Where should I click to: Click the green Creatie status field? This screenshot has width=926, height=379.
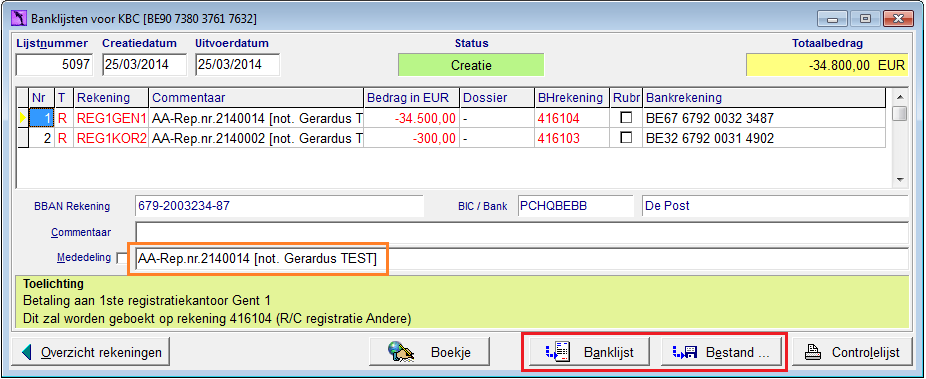tap(471, 65)
